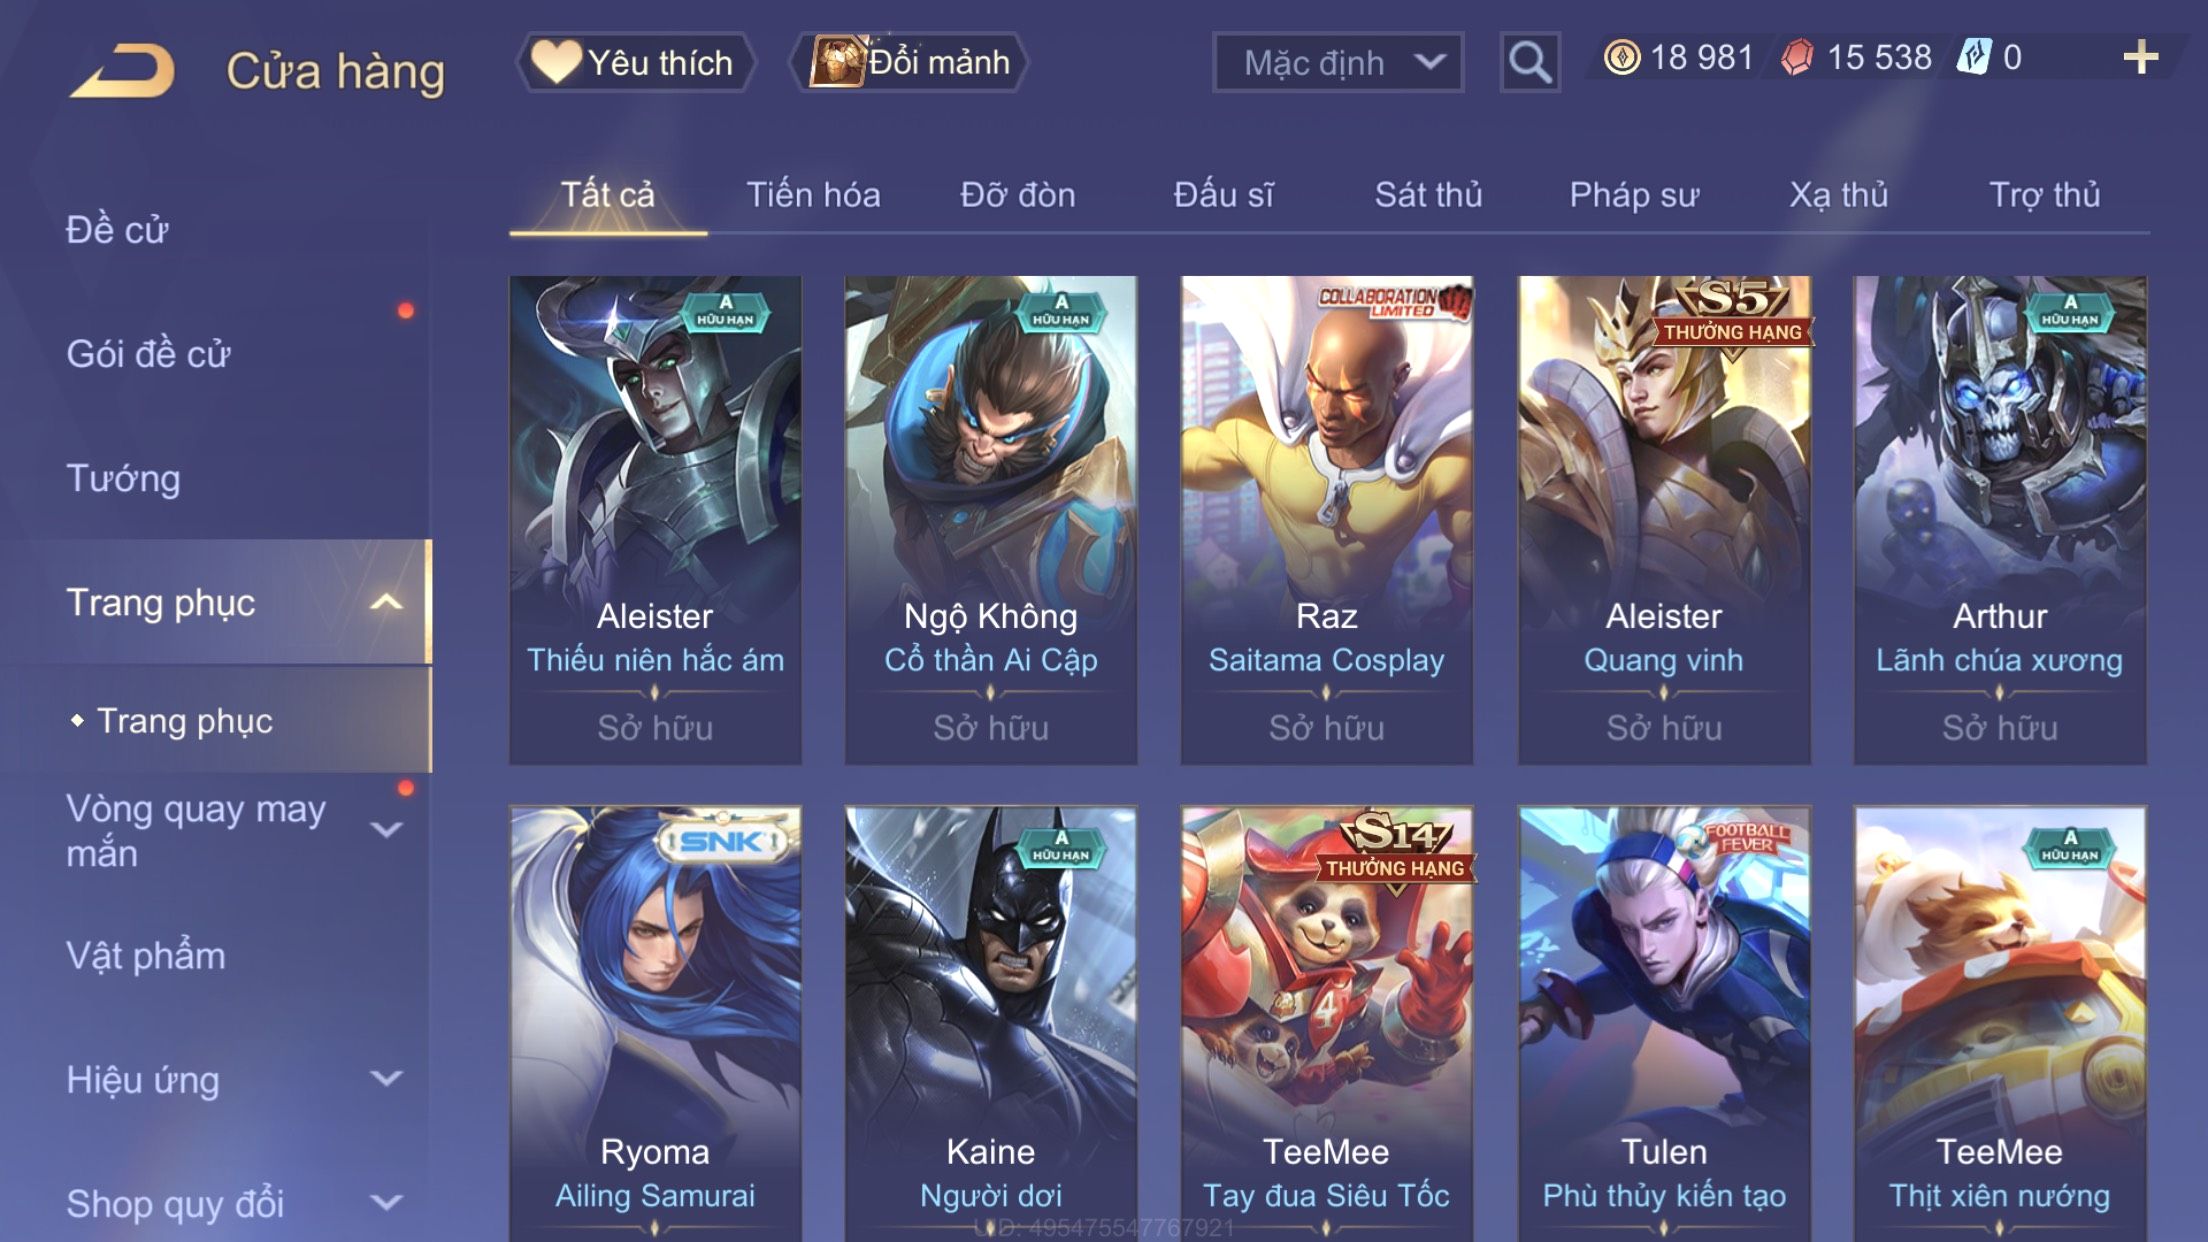Viewport: 2208px width, 1242px height.
Task: Switch to the Pháp sư tab
Action: coord(1634,194)
